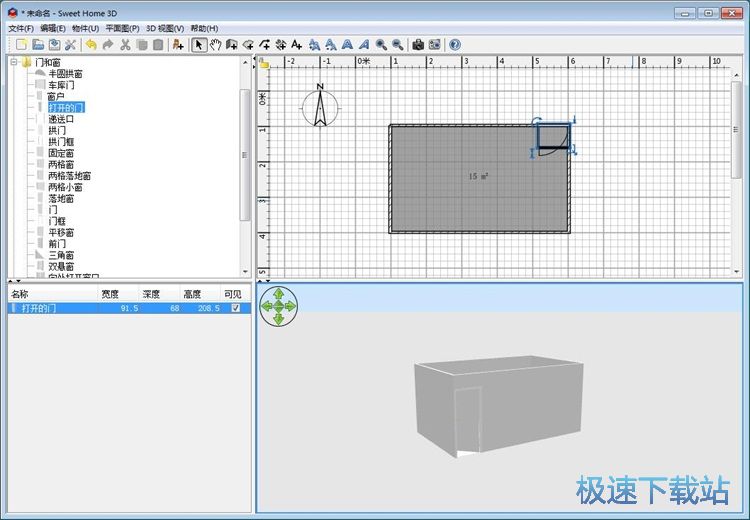Click the 3D view left navigation arrow
The width and height of the screenshot is (750, 520).
267,306
